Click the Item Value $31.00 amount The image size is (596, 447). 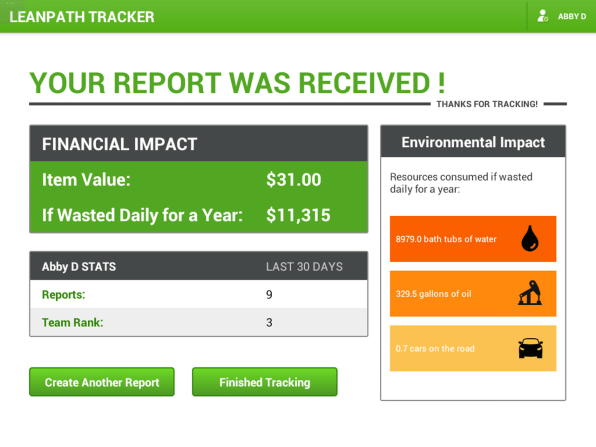tap(293, 179)
